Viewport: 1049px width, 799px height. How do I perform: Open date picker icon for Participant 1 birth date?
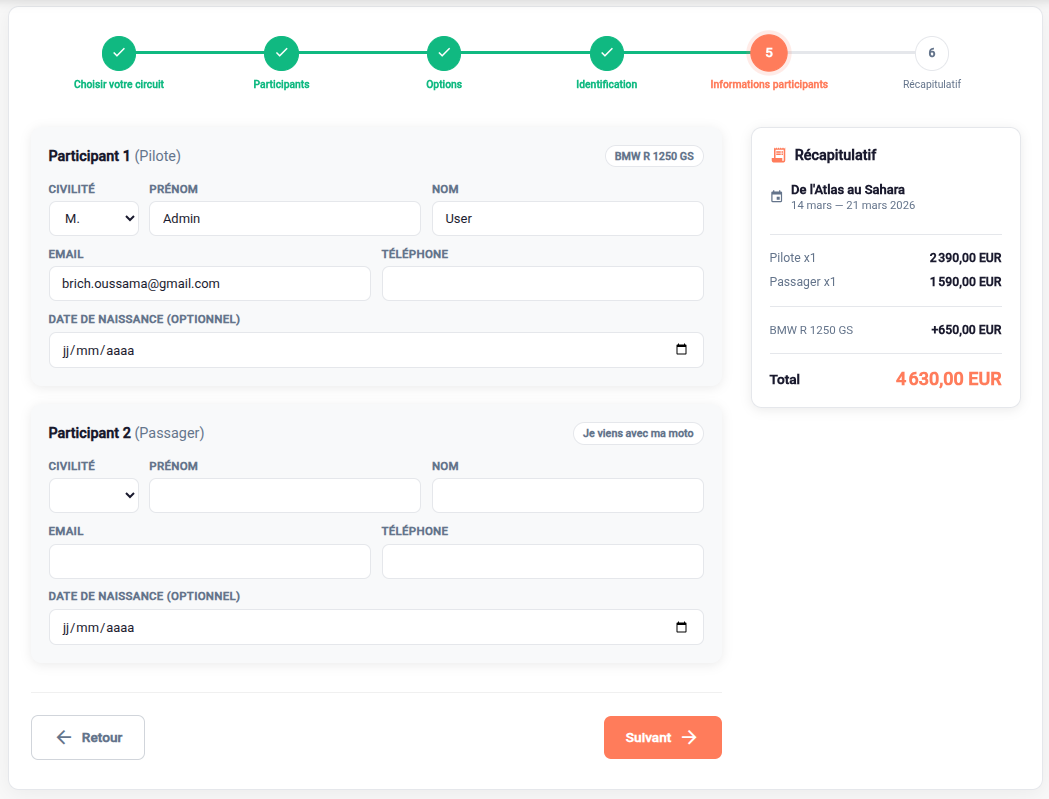pos(682,350)
